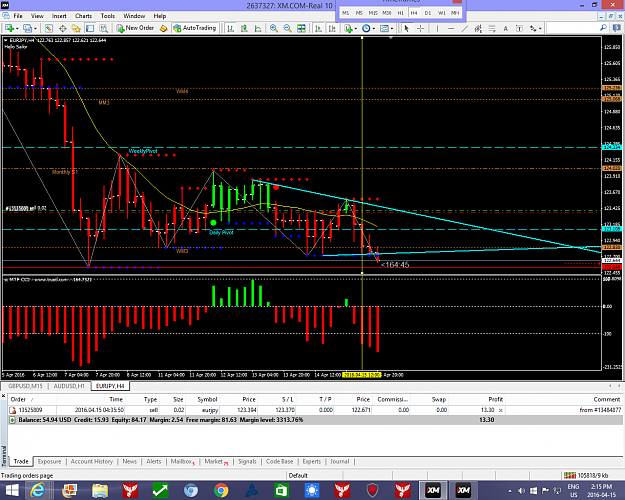
Task: Switch timeframe to H1
Action: [x=401, y=13]
